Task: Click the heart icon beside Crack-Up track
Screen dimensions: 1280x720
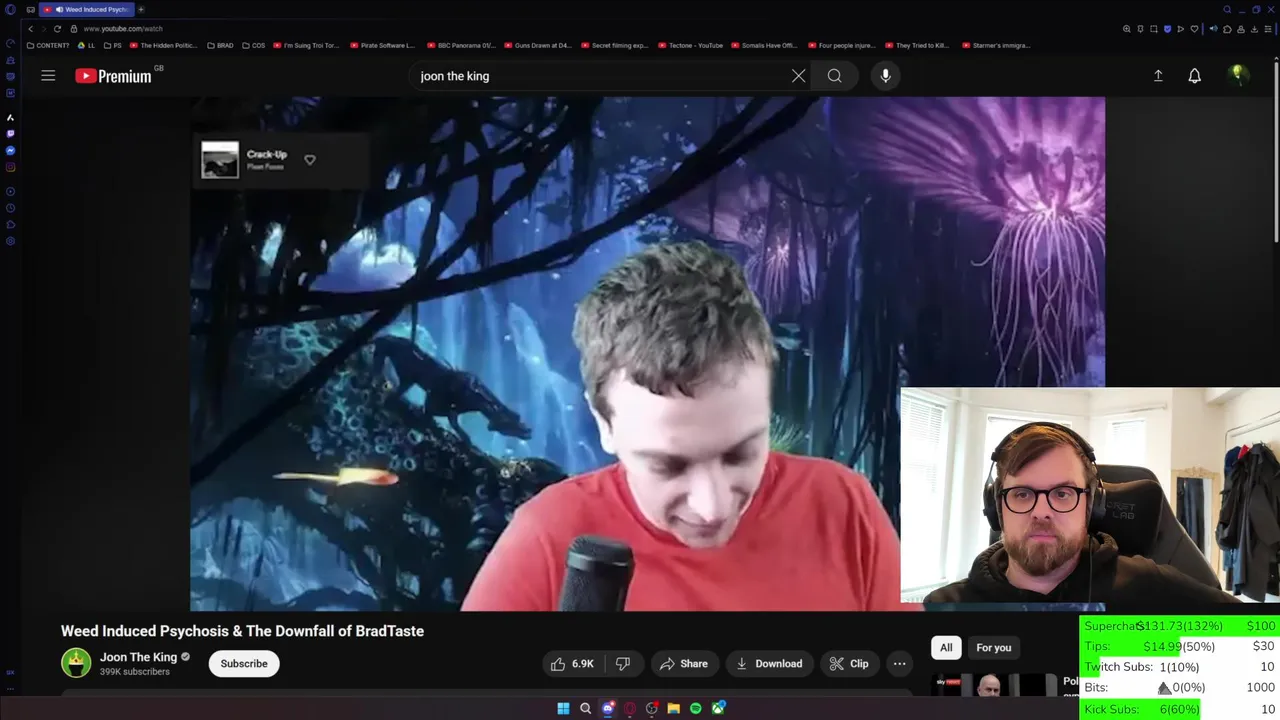Action: tap(310, 160)
